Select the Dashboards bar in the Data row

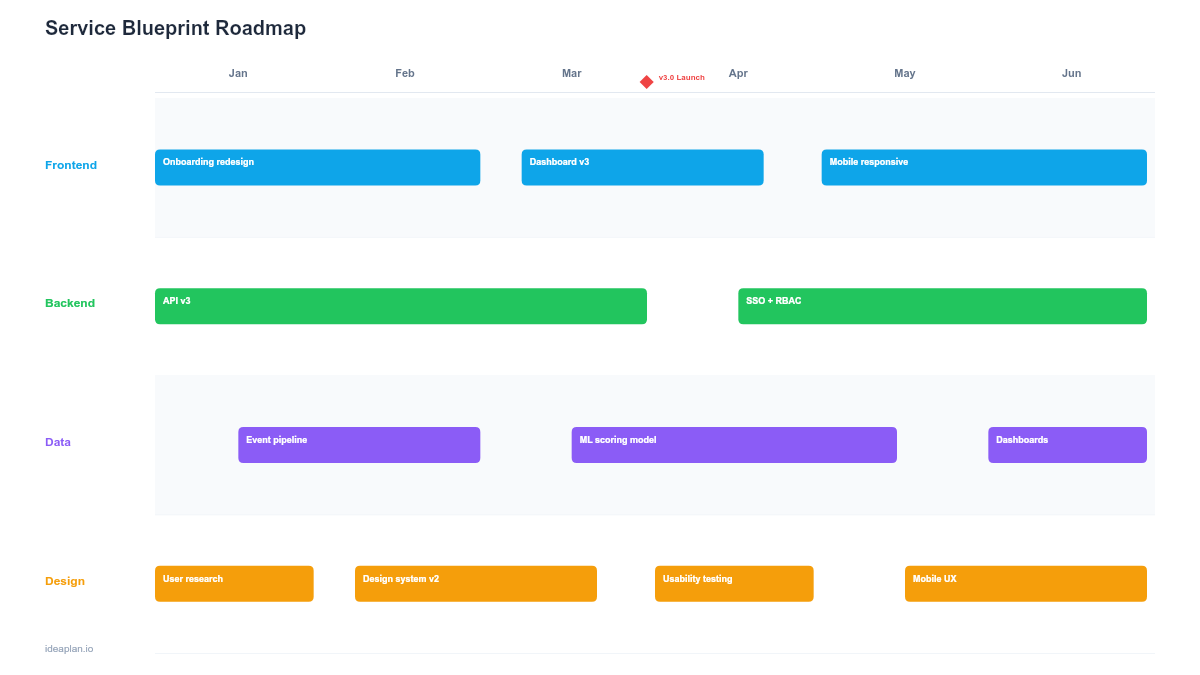click(x=1067, y=444)
